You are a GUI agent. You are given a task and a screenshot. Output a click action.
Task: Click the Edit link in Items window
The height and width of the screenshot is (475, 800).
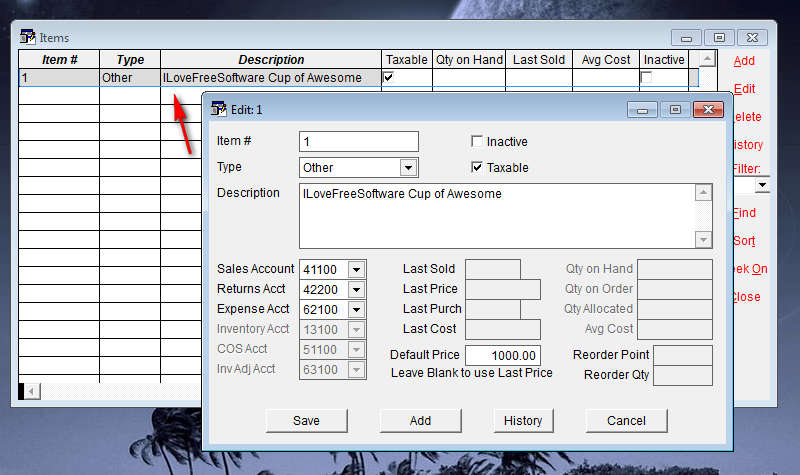(744, 89)
